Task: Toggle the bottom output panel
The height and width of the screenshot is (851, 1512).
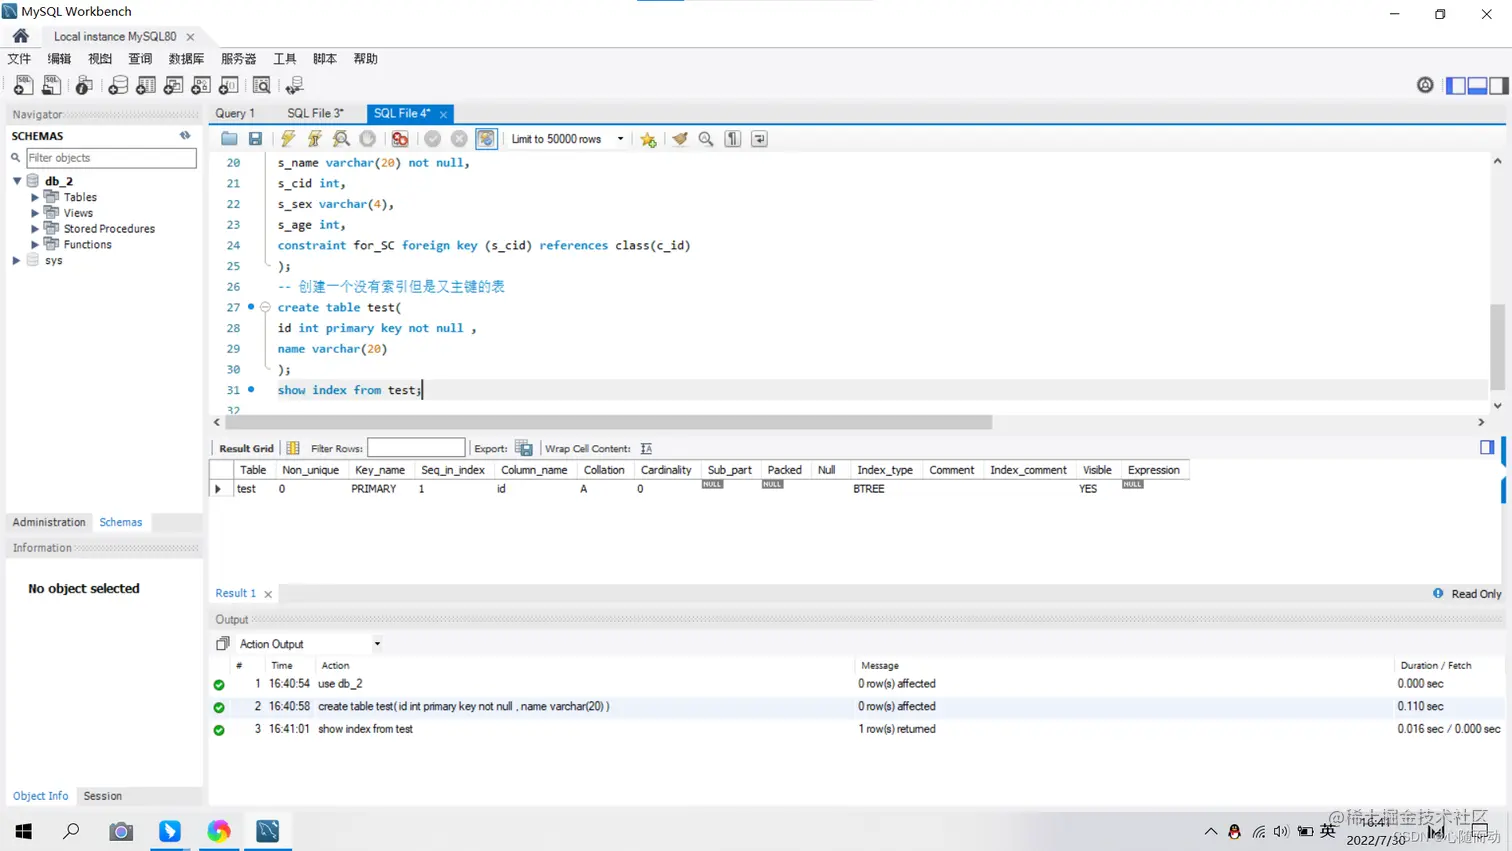Action: point(1477,85)
